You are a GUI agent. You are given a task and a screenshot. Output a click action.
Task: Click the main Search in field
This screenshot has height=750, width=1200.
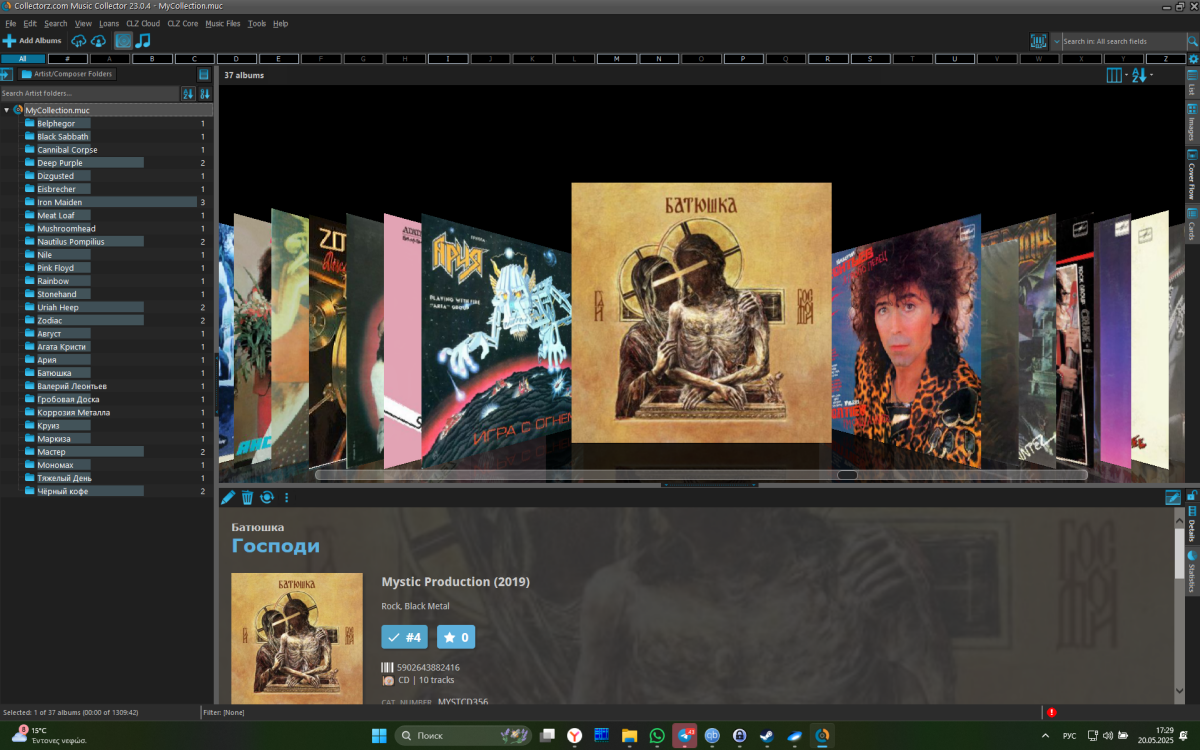coord(1123,41)
